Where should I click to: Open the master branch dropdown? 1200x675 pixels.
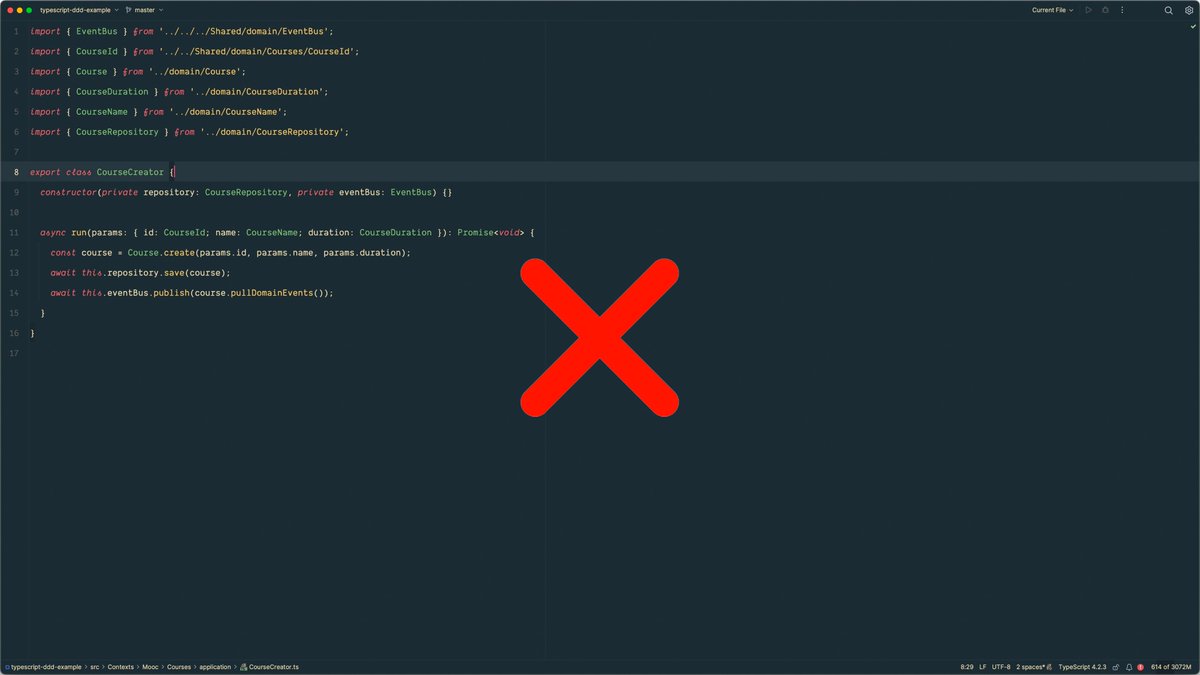[x=145, y=10]
